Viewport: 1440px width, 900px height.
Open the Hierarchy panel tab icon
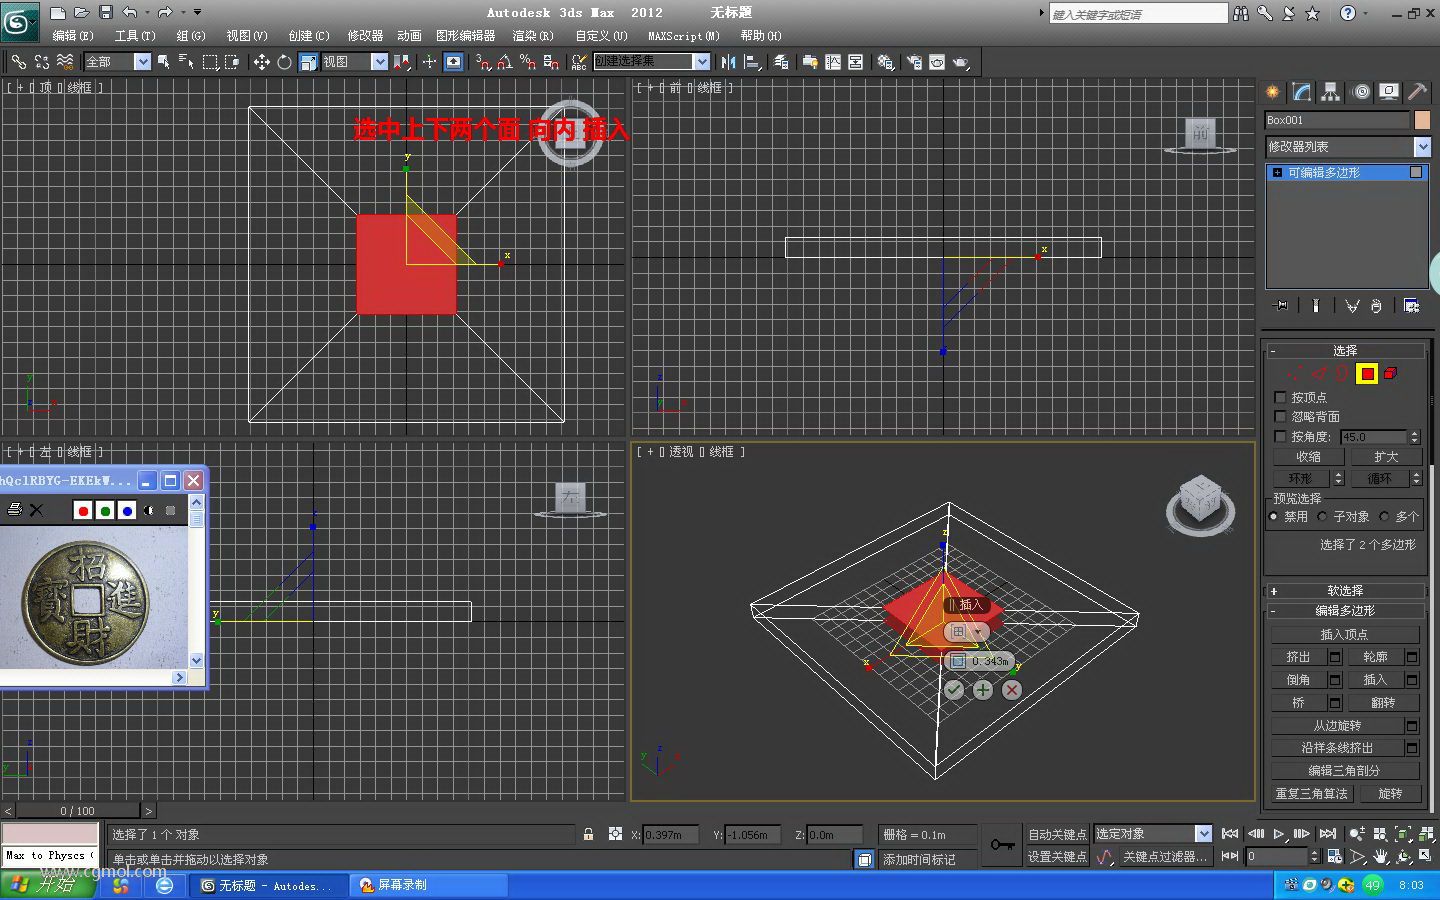tap(1330, 92)
